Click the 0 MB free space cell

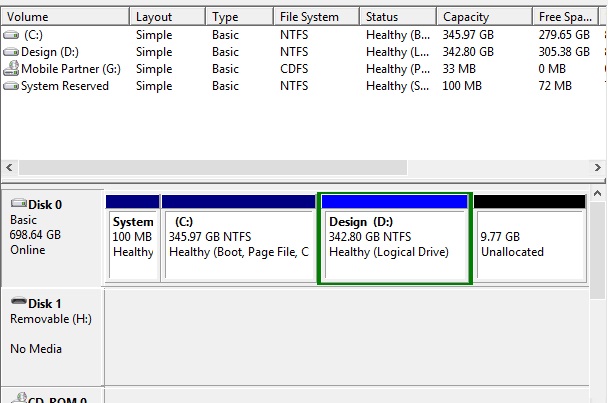[x=552, y=69]
